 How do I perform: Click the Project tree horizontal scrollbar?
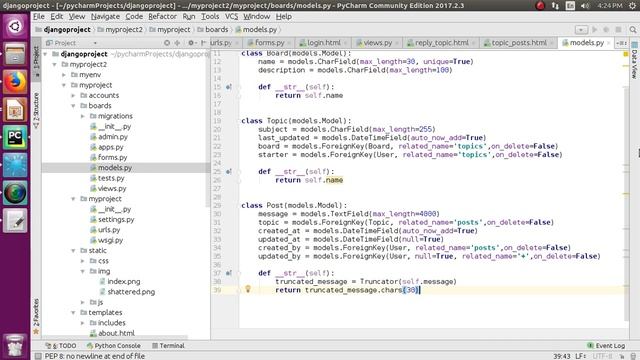115,338
